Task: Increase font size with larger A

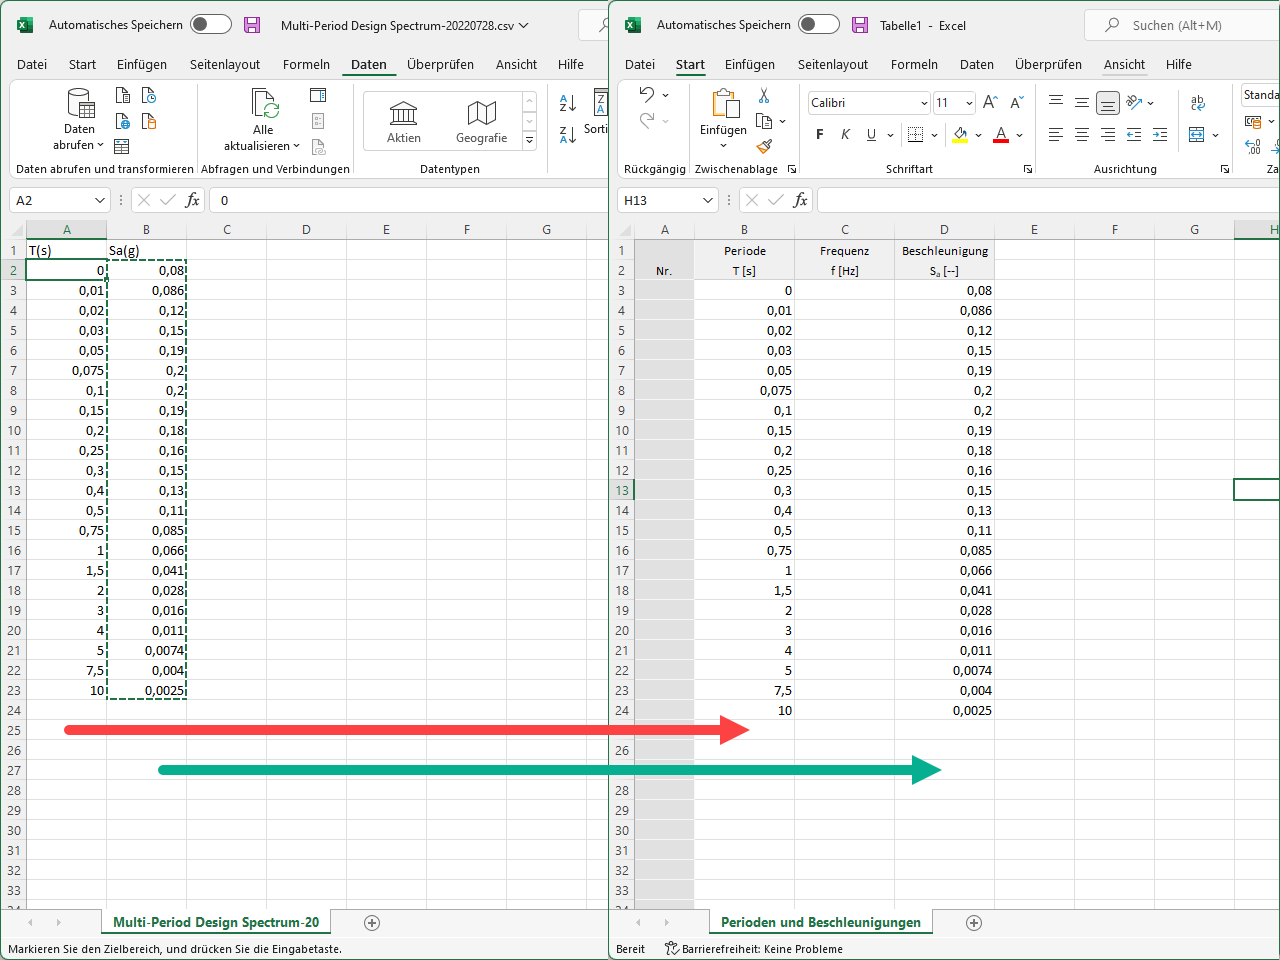Action: point(990,102)
